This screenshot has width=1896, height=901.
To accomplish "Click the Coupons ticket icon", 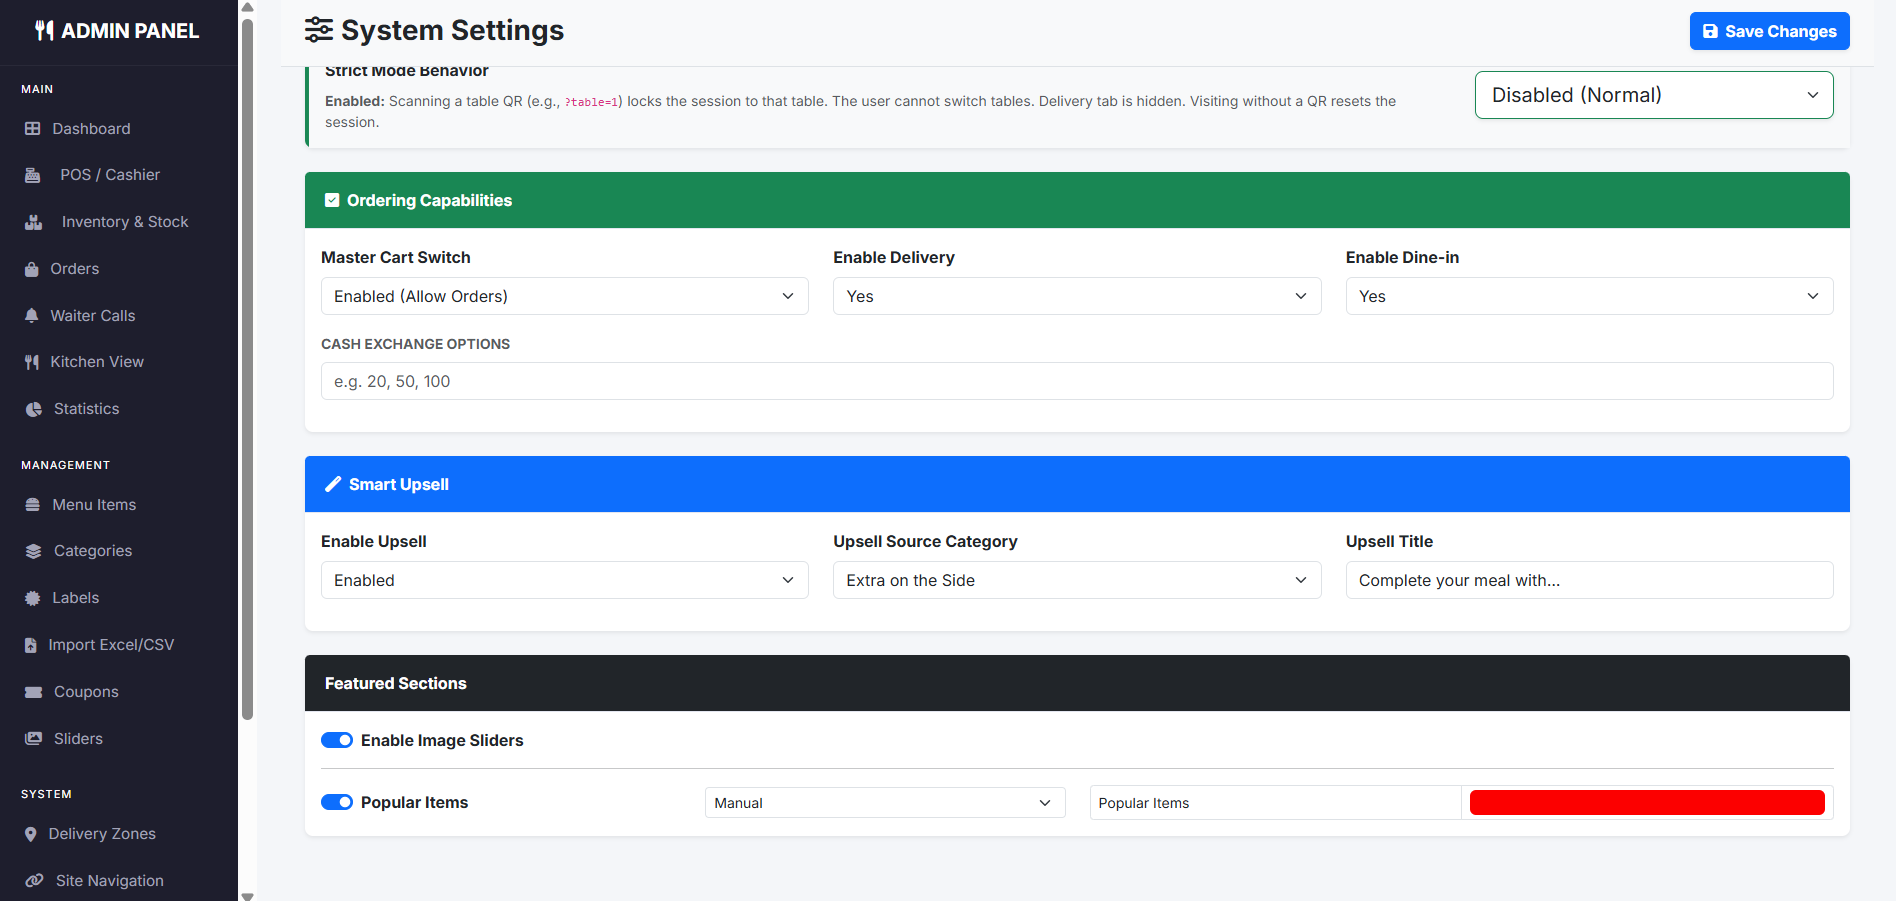I will 34,692.
